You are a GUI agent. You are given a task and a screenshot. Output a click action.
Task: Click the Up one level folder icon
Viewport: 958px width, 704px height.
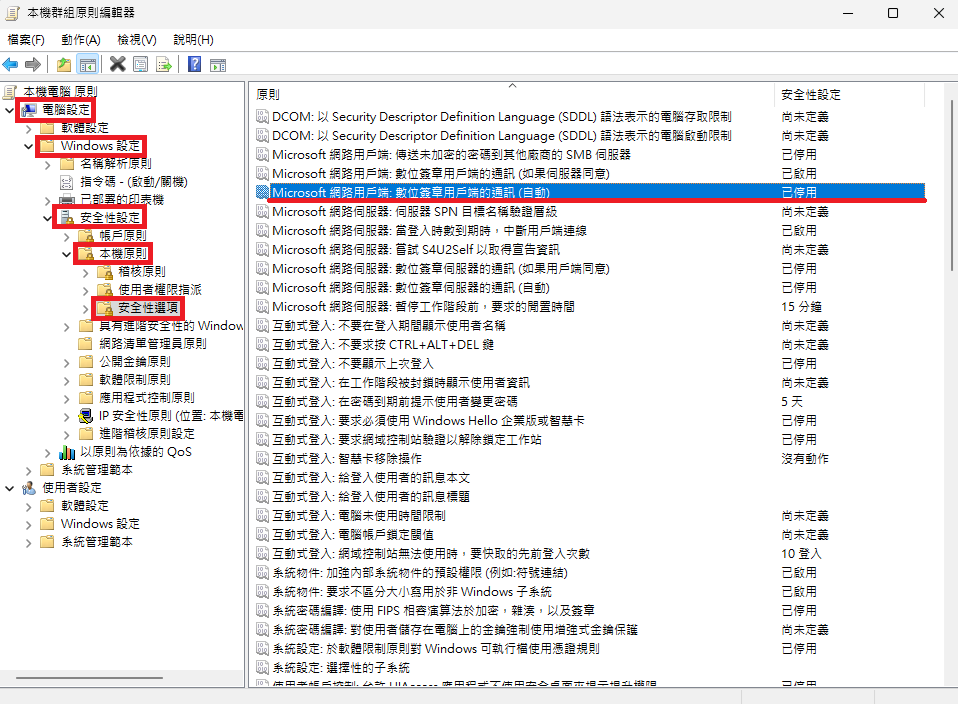[64, 65]
